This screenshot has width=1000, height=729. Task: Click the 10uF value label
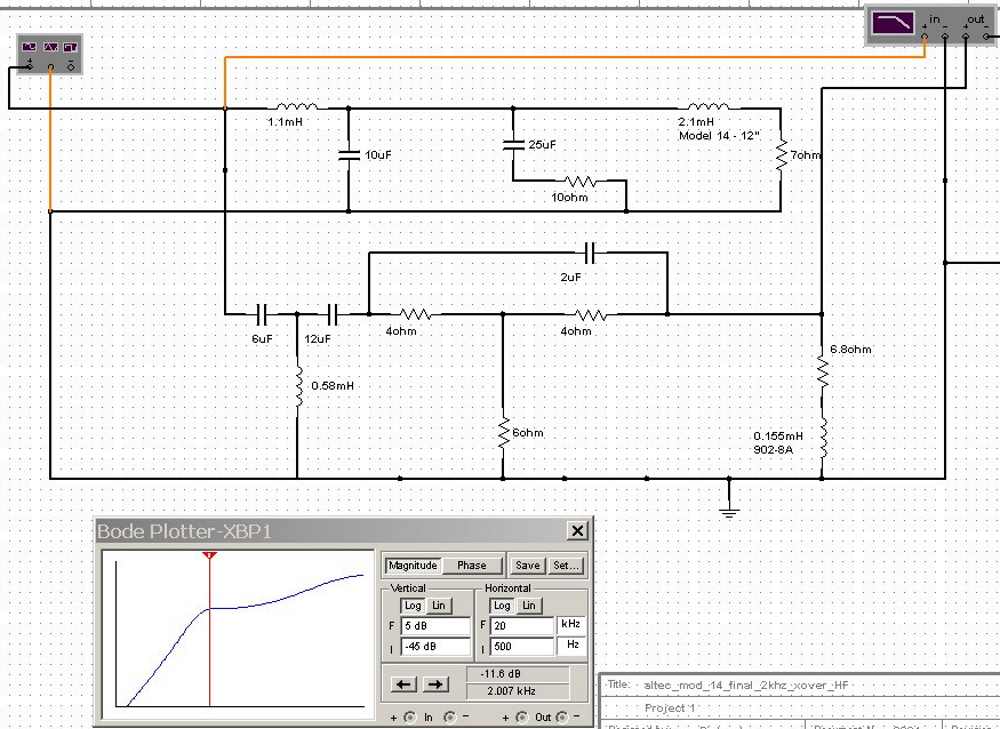click(x=378, y=155)
